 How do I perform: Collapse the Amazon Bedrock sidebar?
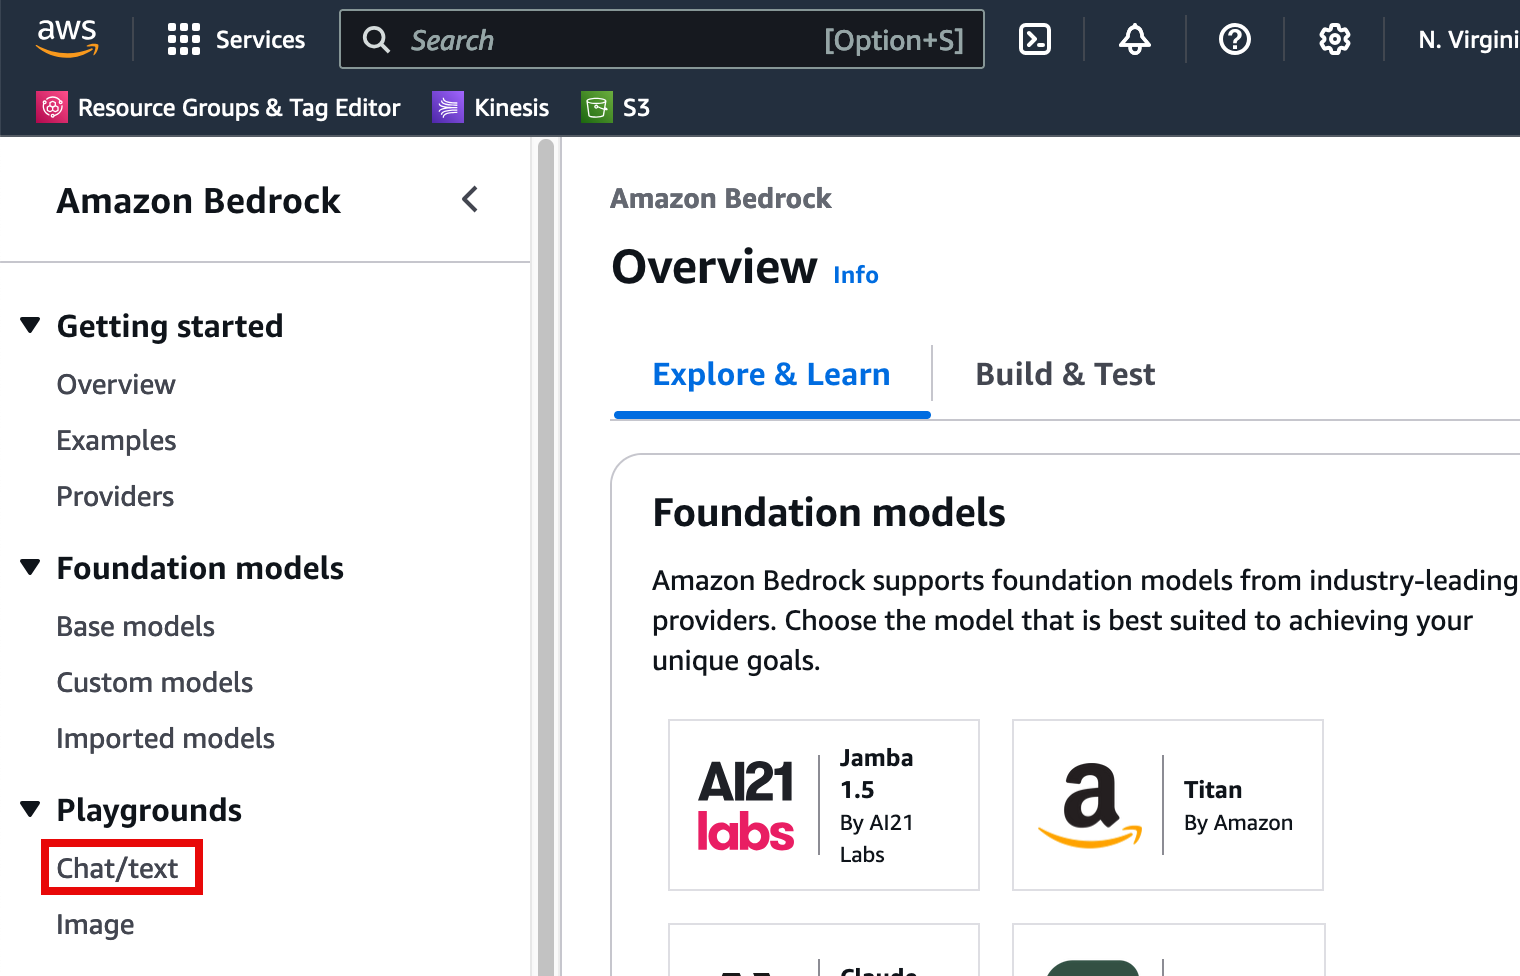click(470, 200)
